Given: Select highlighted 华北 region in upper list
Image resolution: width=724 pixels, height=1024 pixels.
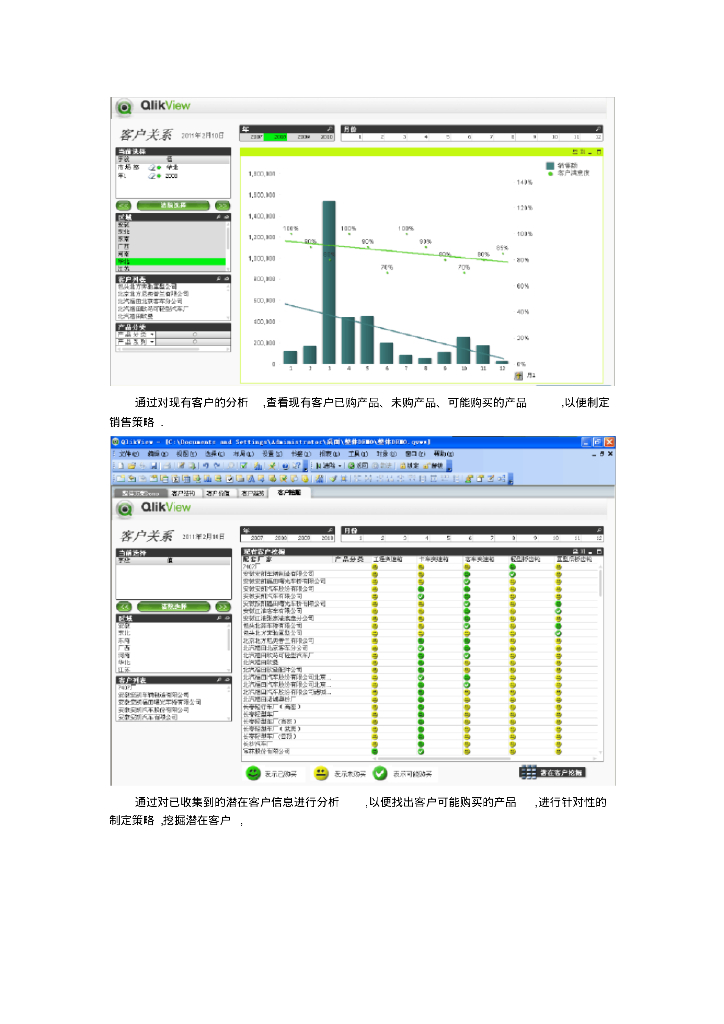Looking at the screenshot, I should (x=170, y=261).
